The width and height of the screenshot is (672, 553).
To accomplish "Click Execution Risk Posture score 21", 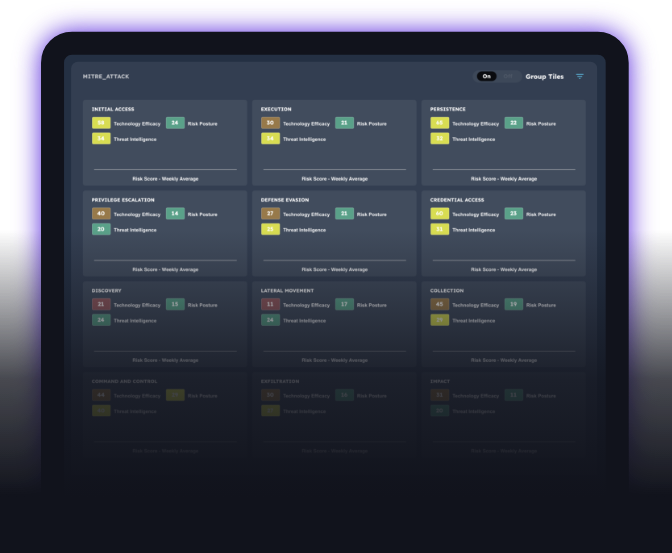I will tap(344, 123).
